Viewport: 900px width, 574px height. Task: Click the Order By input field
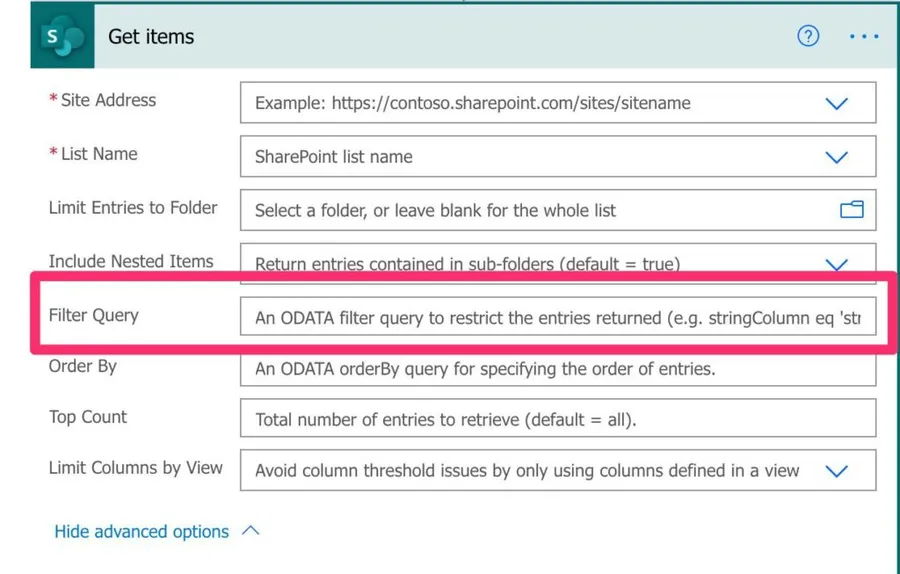(557, 369)
